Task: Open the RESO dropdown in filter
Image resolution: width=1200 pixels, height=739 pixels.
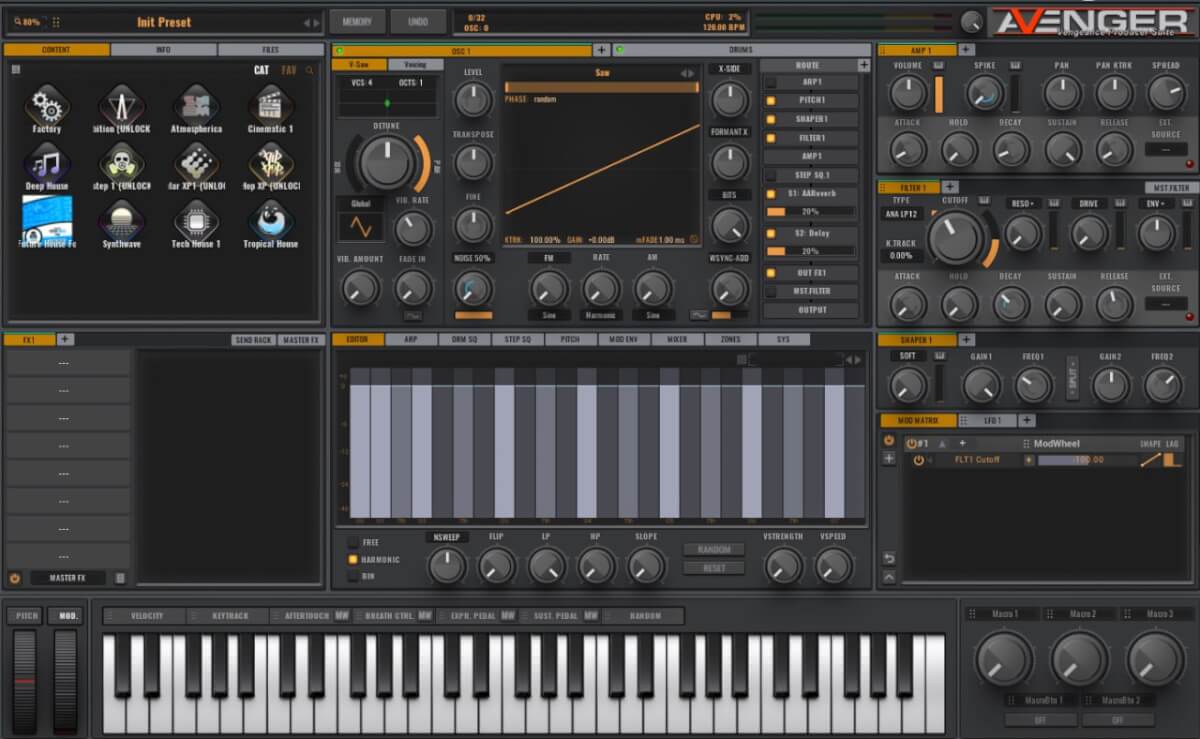Action: pyautogui.click(x=1022, y=203)
